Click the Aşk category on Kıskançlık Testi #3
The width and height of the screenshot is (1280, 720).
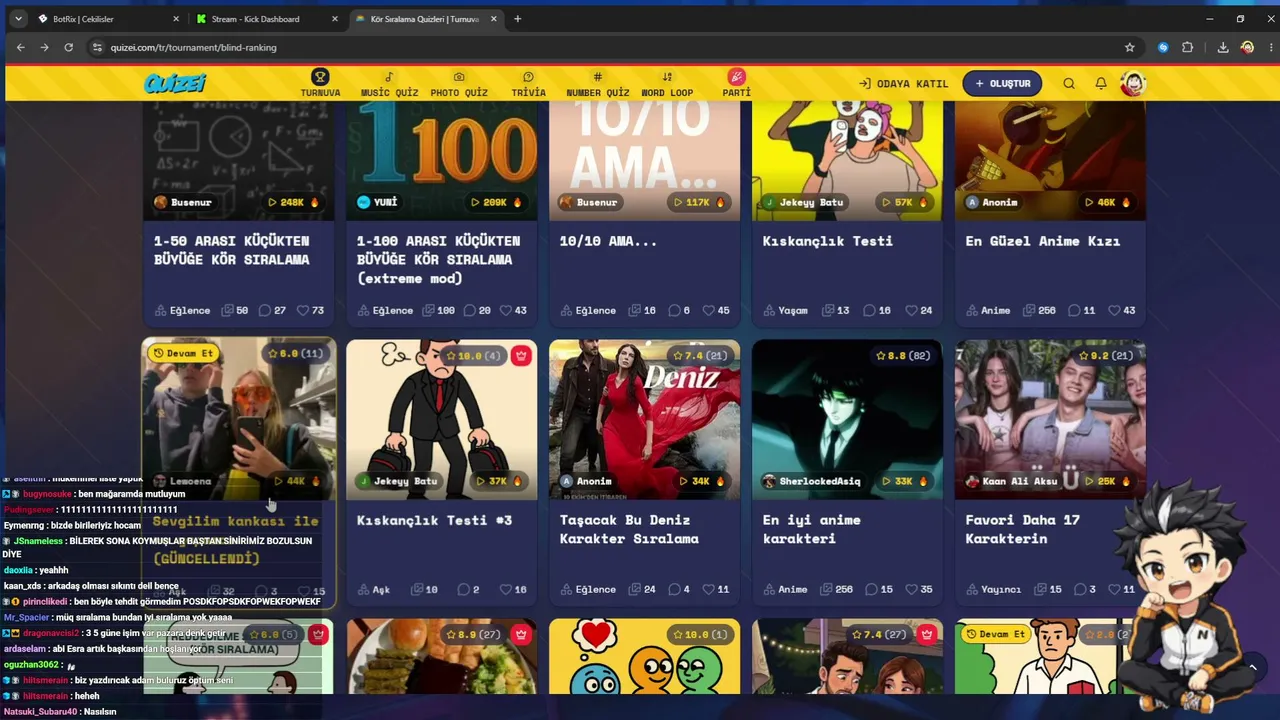373,589
